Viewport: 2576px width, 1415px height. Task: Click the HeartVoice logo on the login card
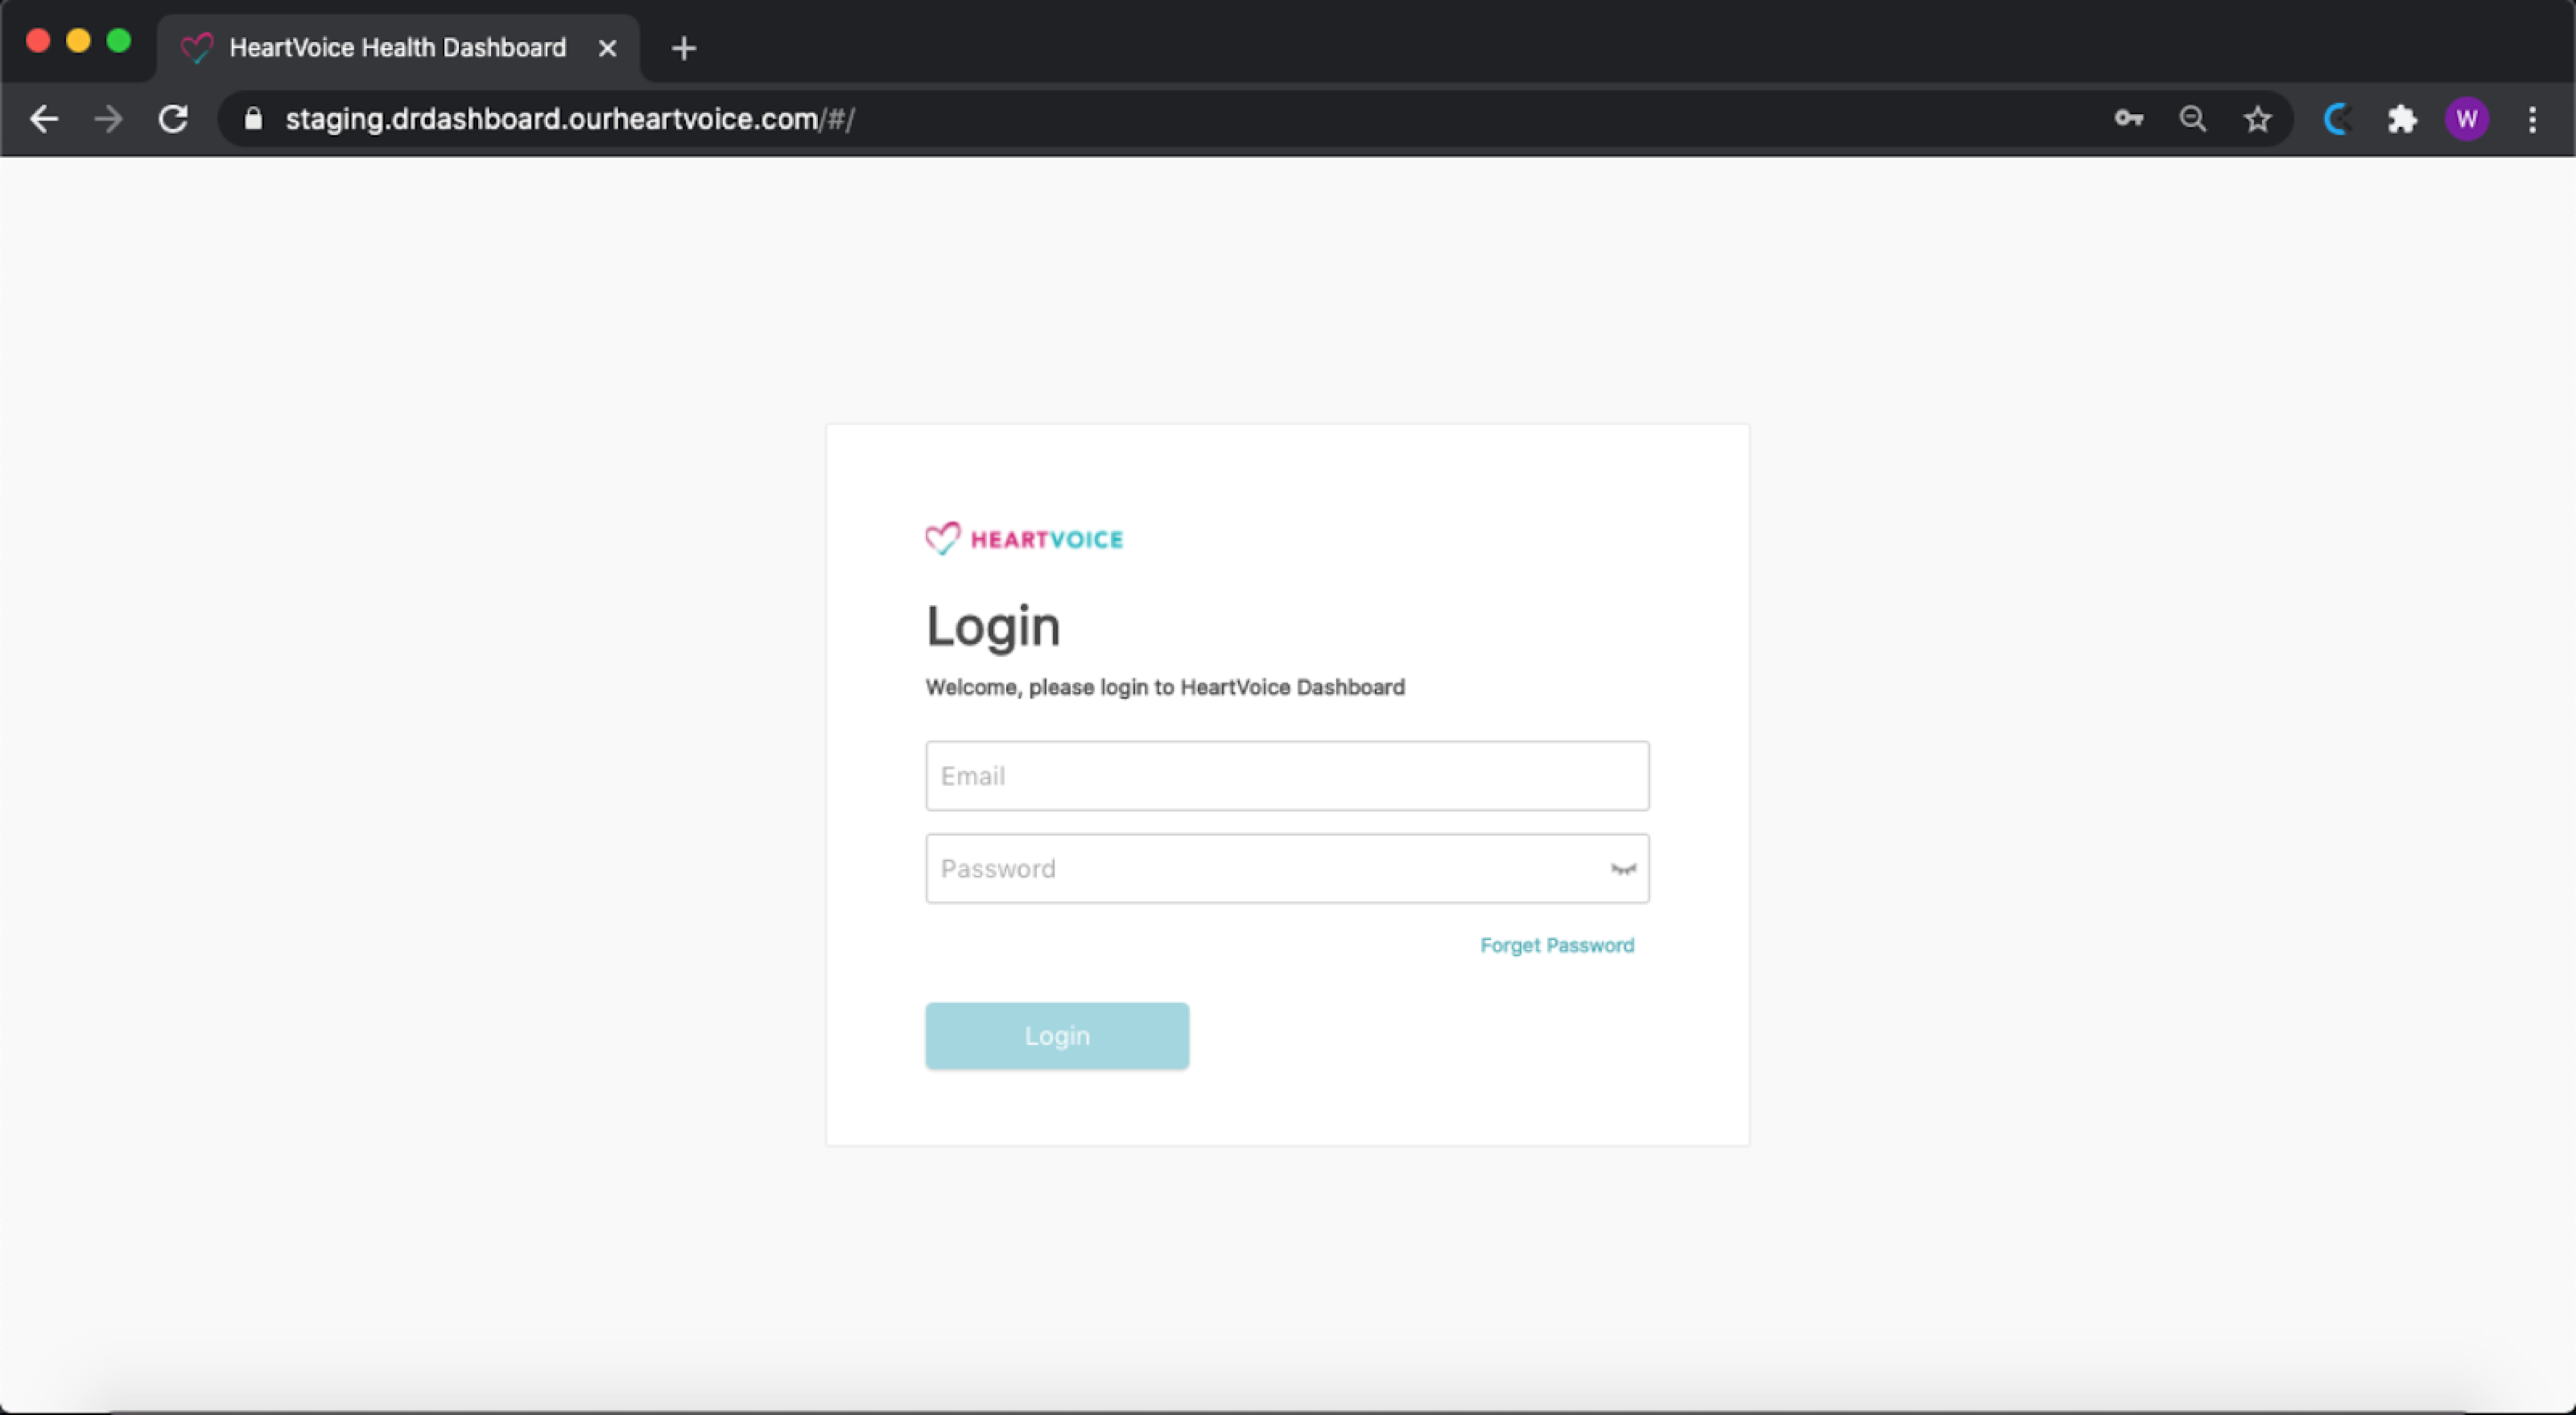click(1024, 539)
